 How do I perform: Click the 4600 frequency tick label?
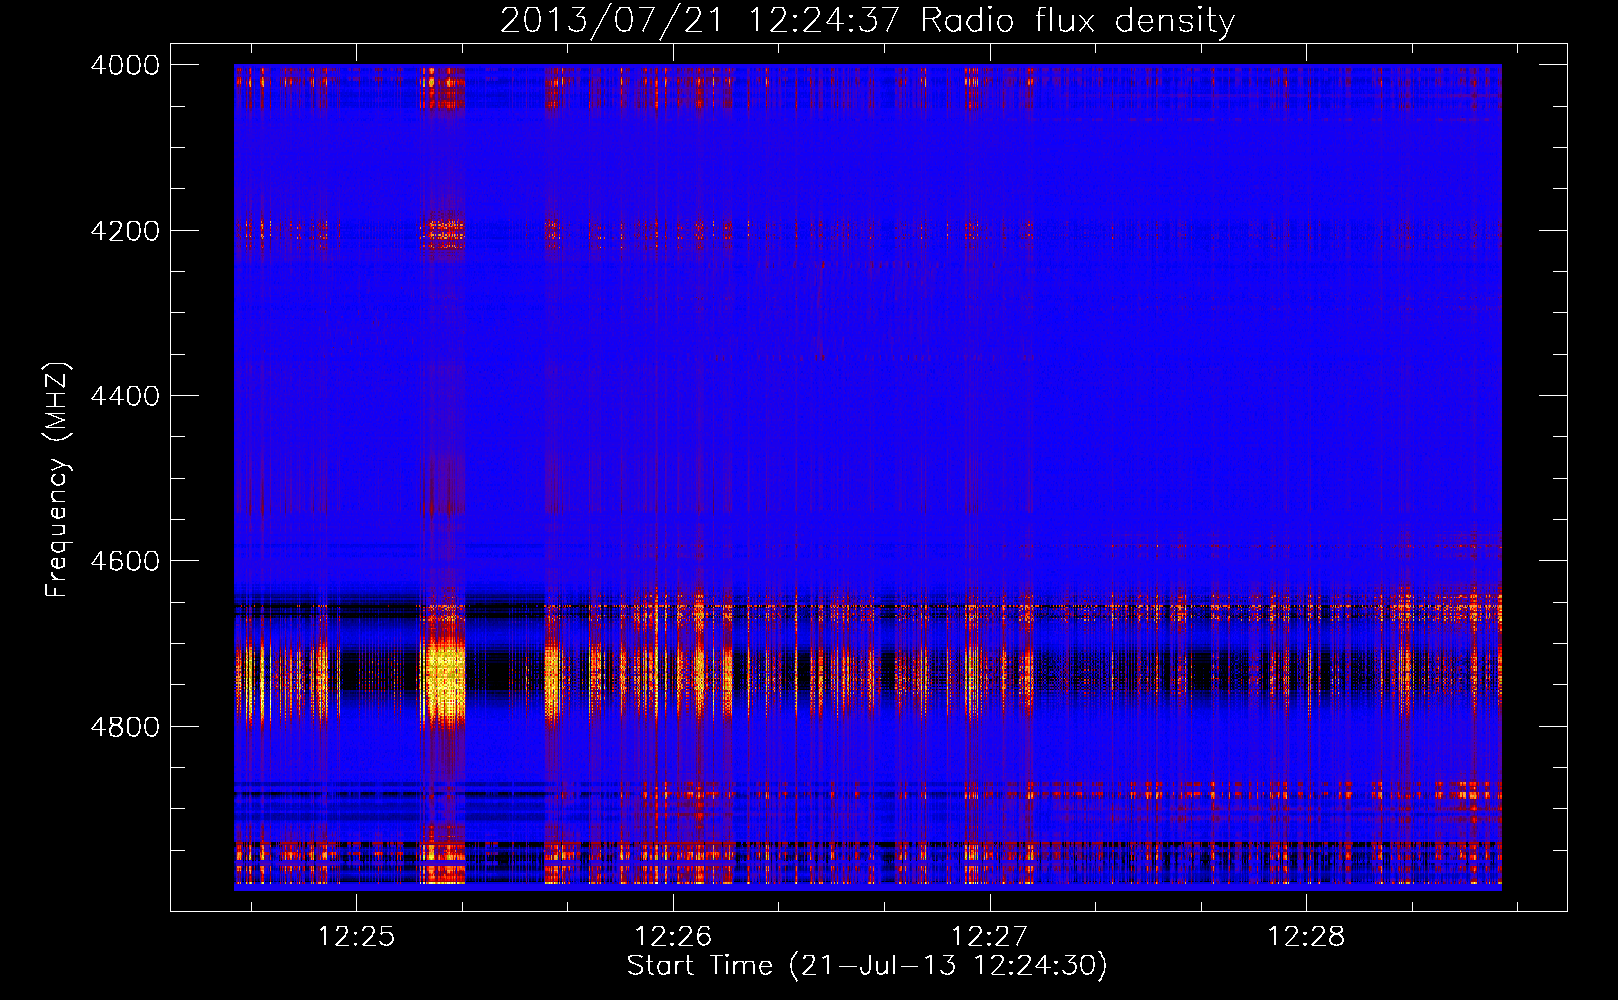[125, 561]
